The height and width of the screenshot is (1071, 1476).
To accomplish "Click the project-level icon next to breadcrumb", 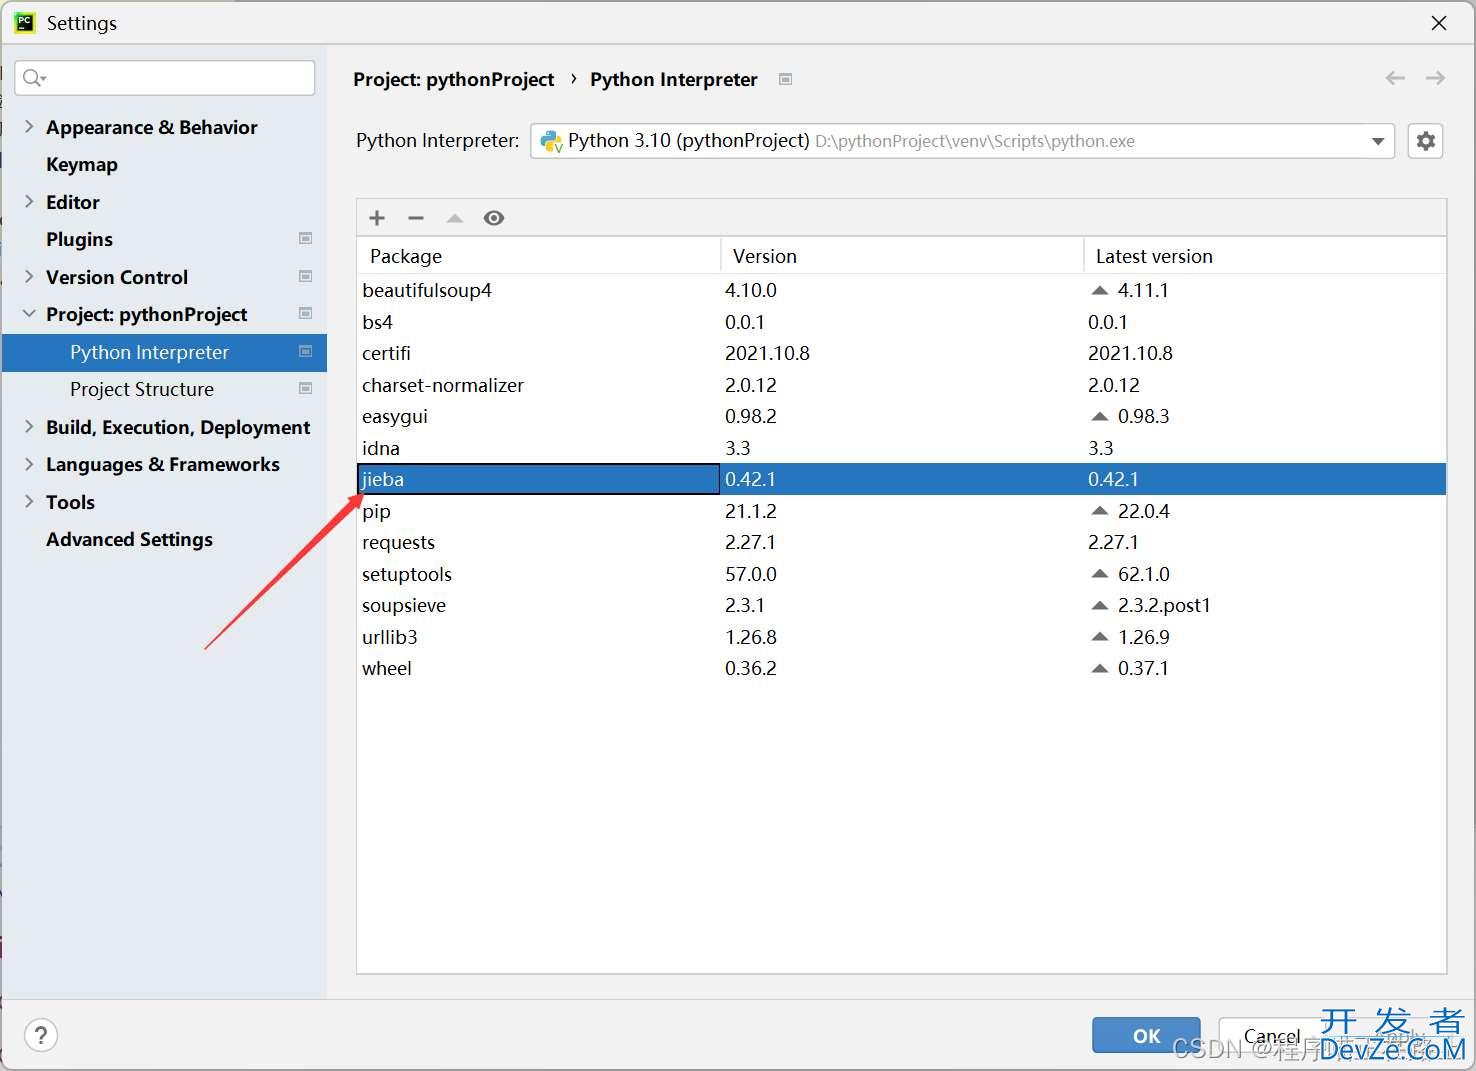I will coord(786,79).
